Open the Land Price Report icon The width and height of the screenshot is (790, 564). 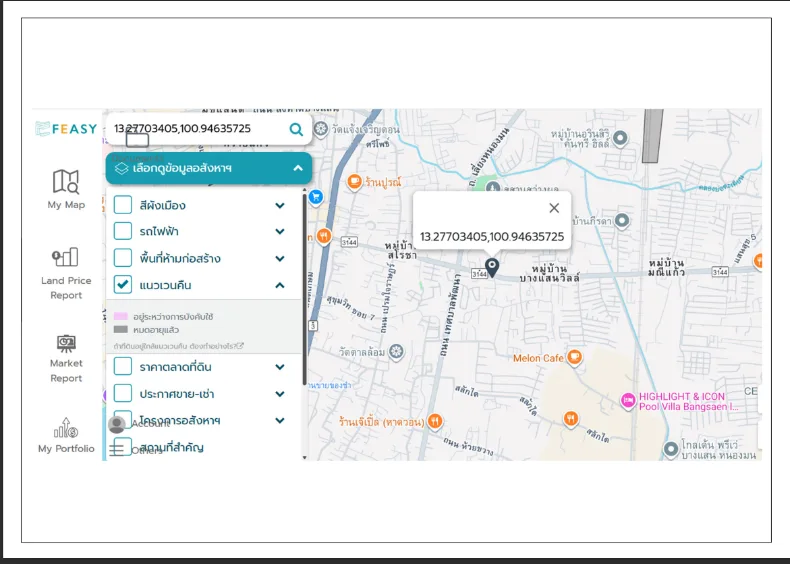(x=65, y=257)
